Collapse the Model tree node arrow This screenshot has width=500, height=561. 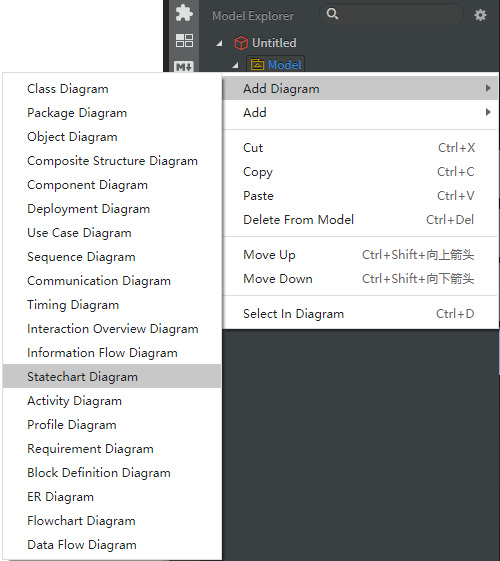click(x=235, y=65)
